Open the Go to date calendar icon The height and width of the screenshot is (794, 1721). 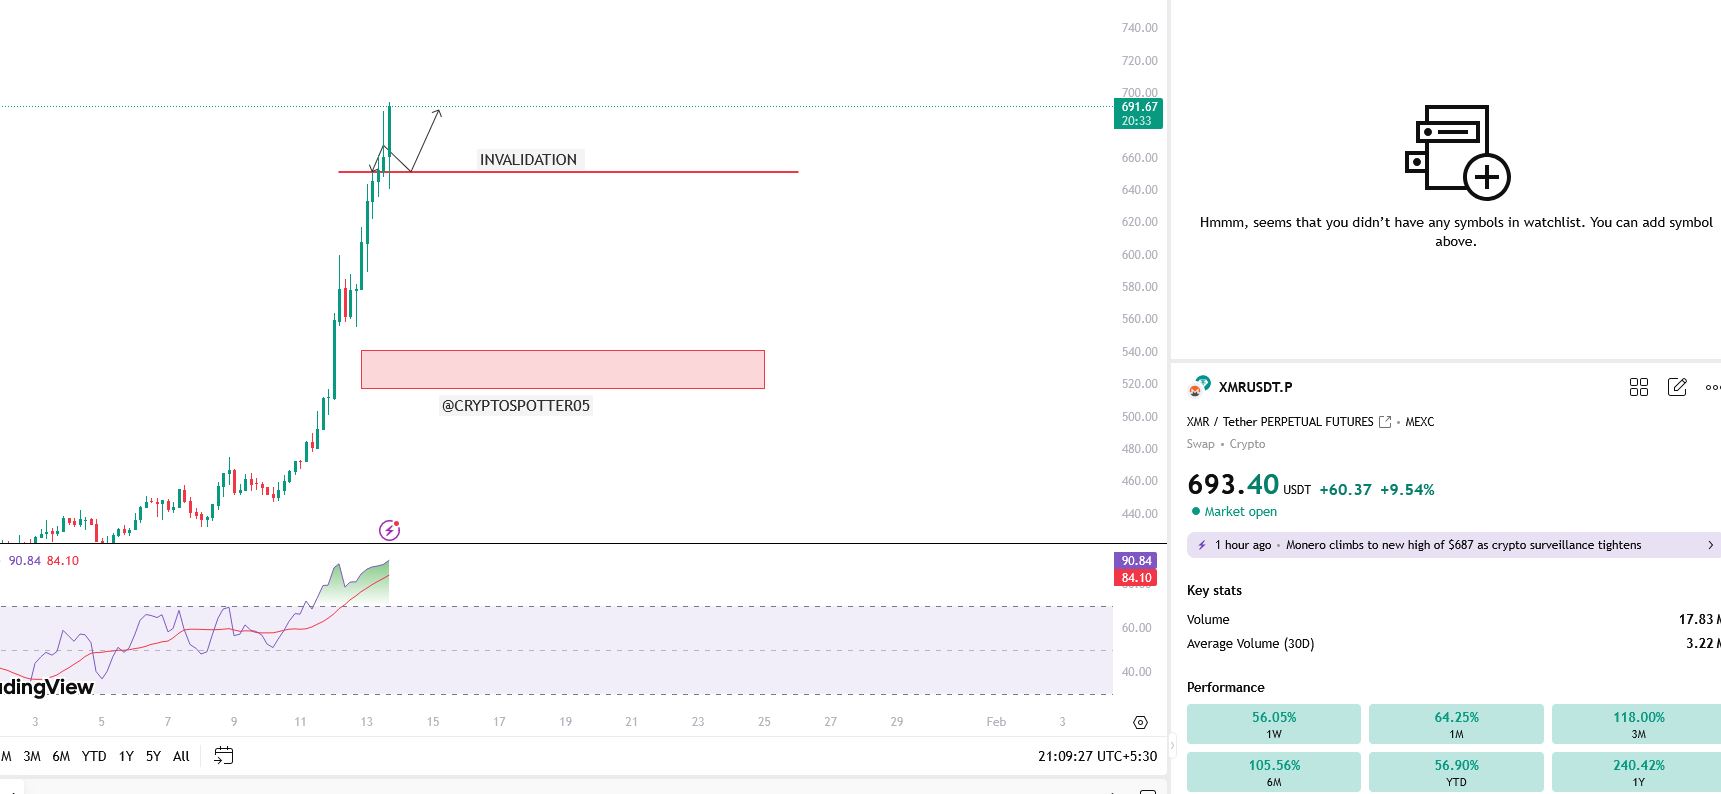(x=224, y=756)
